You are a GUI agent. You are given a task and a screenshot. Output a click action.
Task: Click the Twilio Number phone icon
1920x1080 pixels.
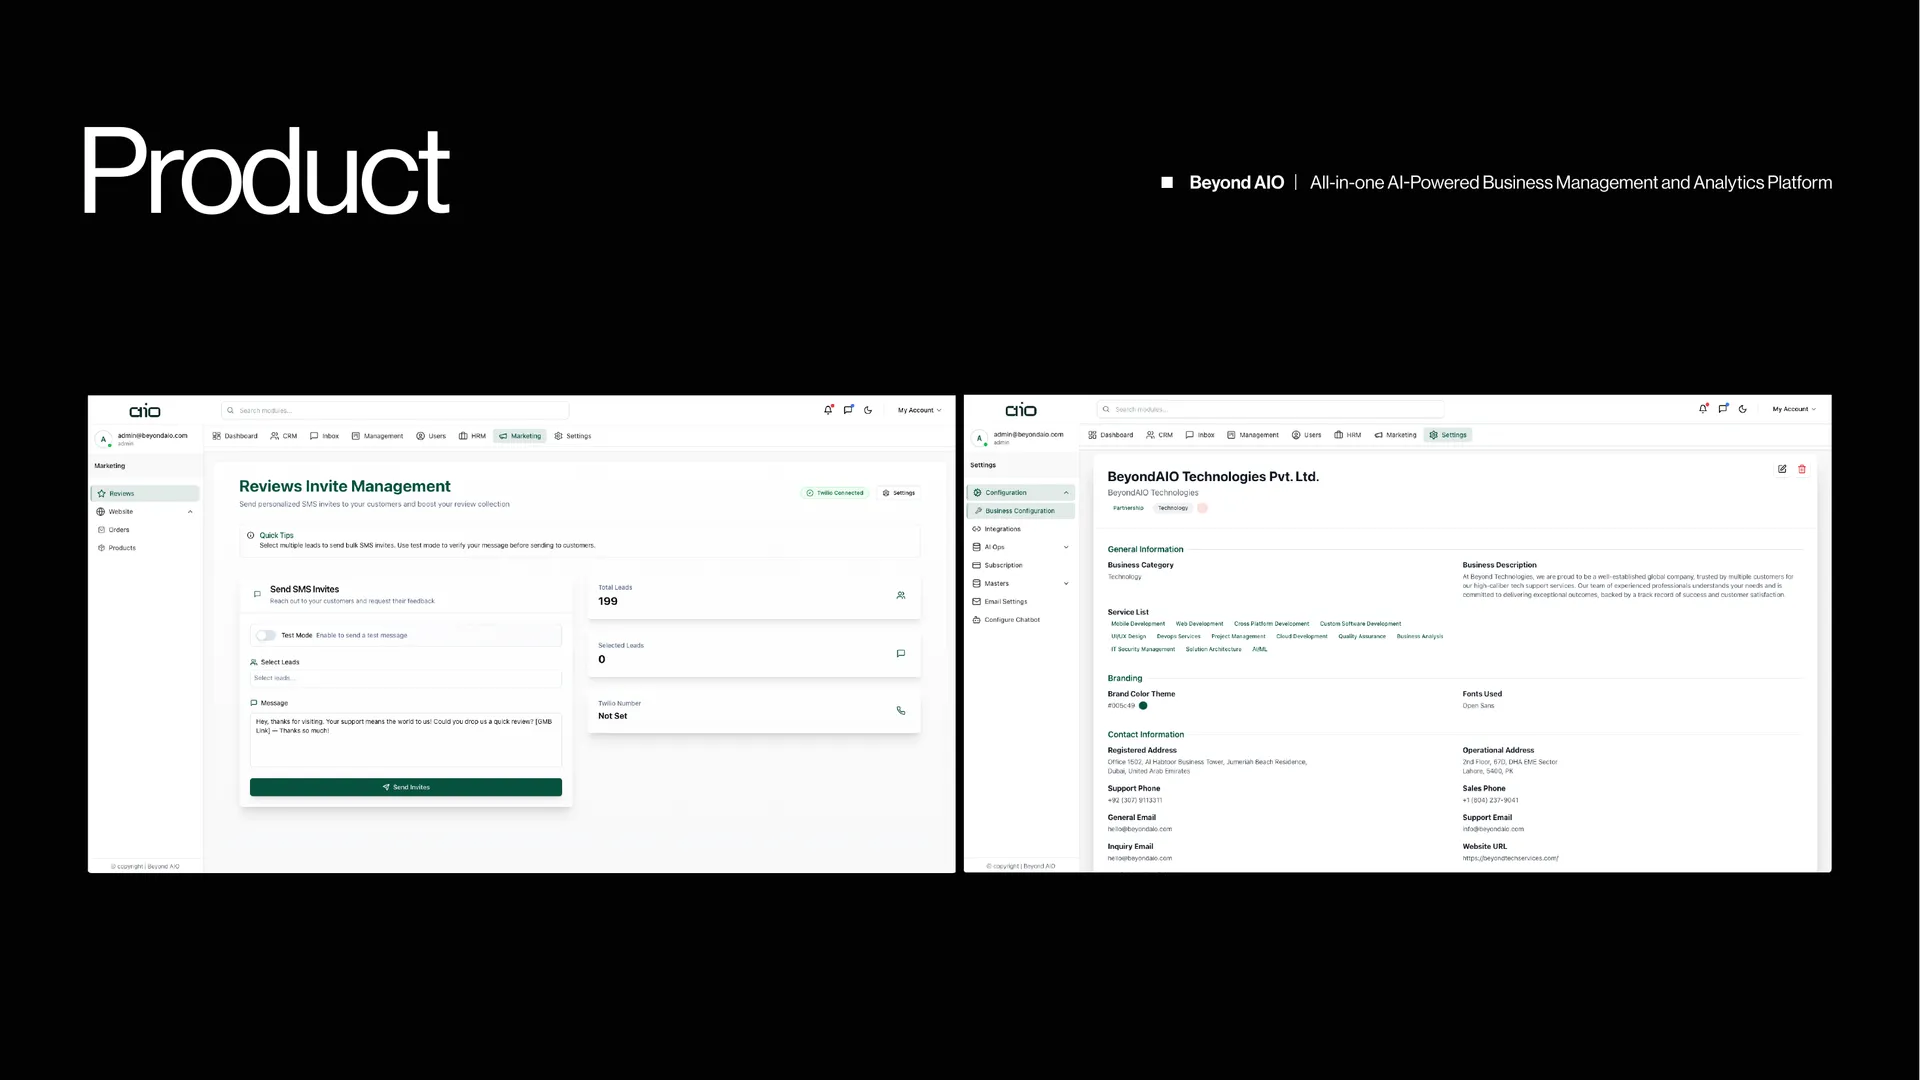coord(901,711)
